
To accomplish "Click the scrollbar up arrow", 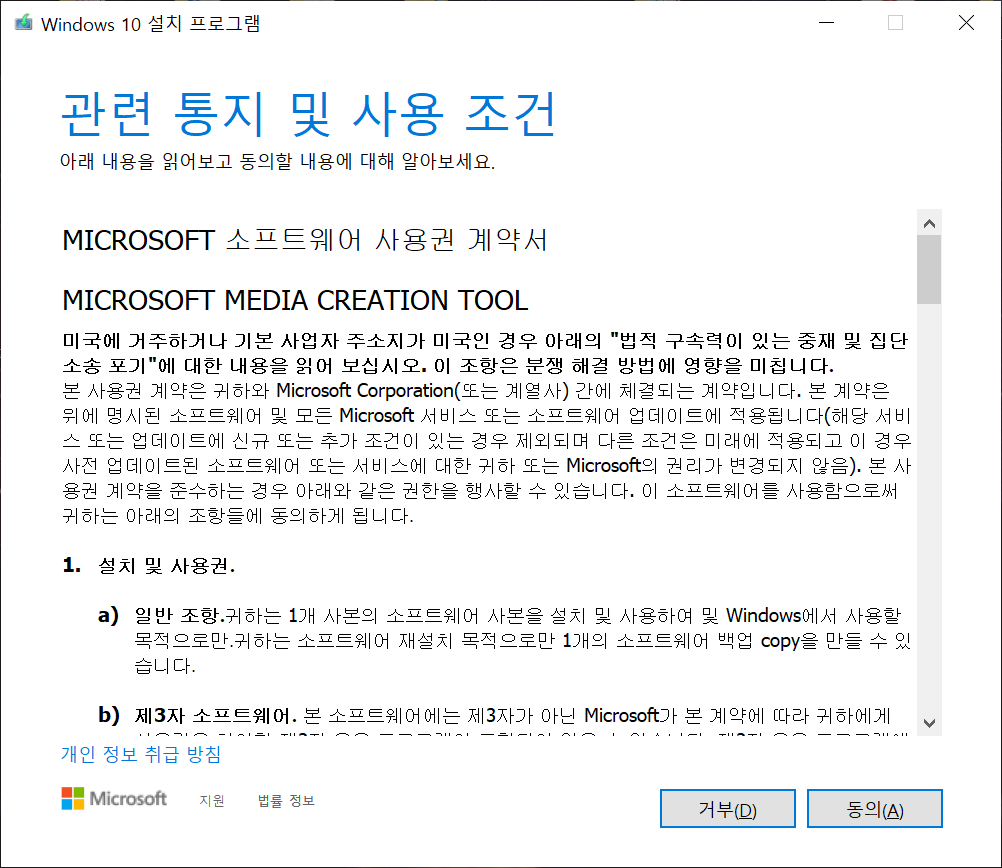I will 929,223.
